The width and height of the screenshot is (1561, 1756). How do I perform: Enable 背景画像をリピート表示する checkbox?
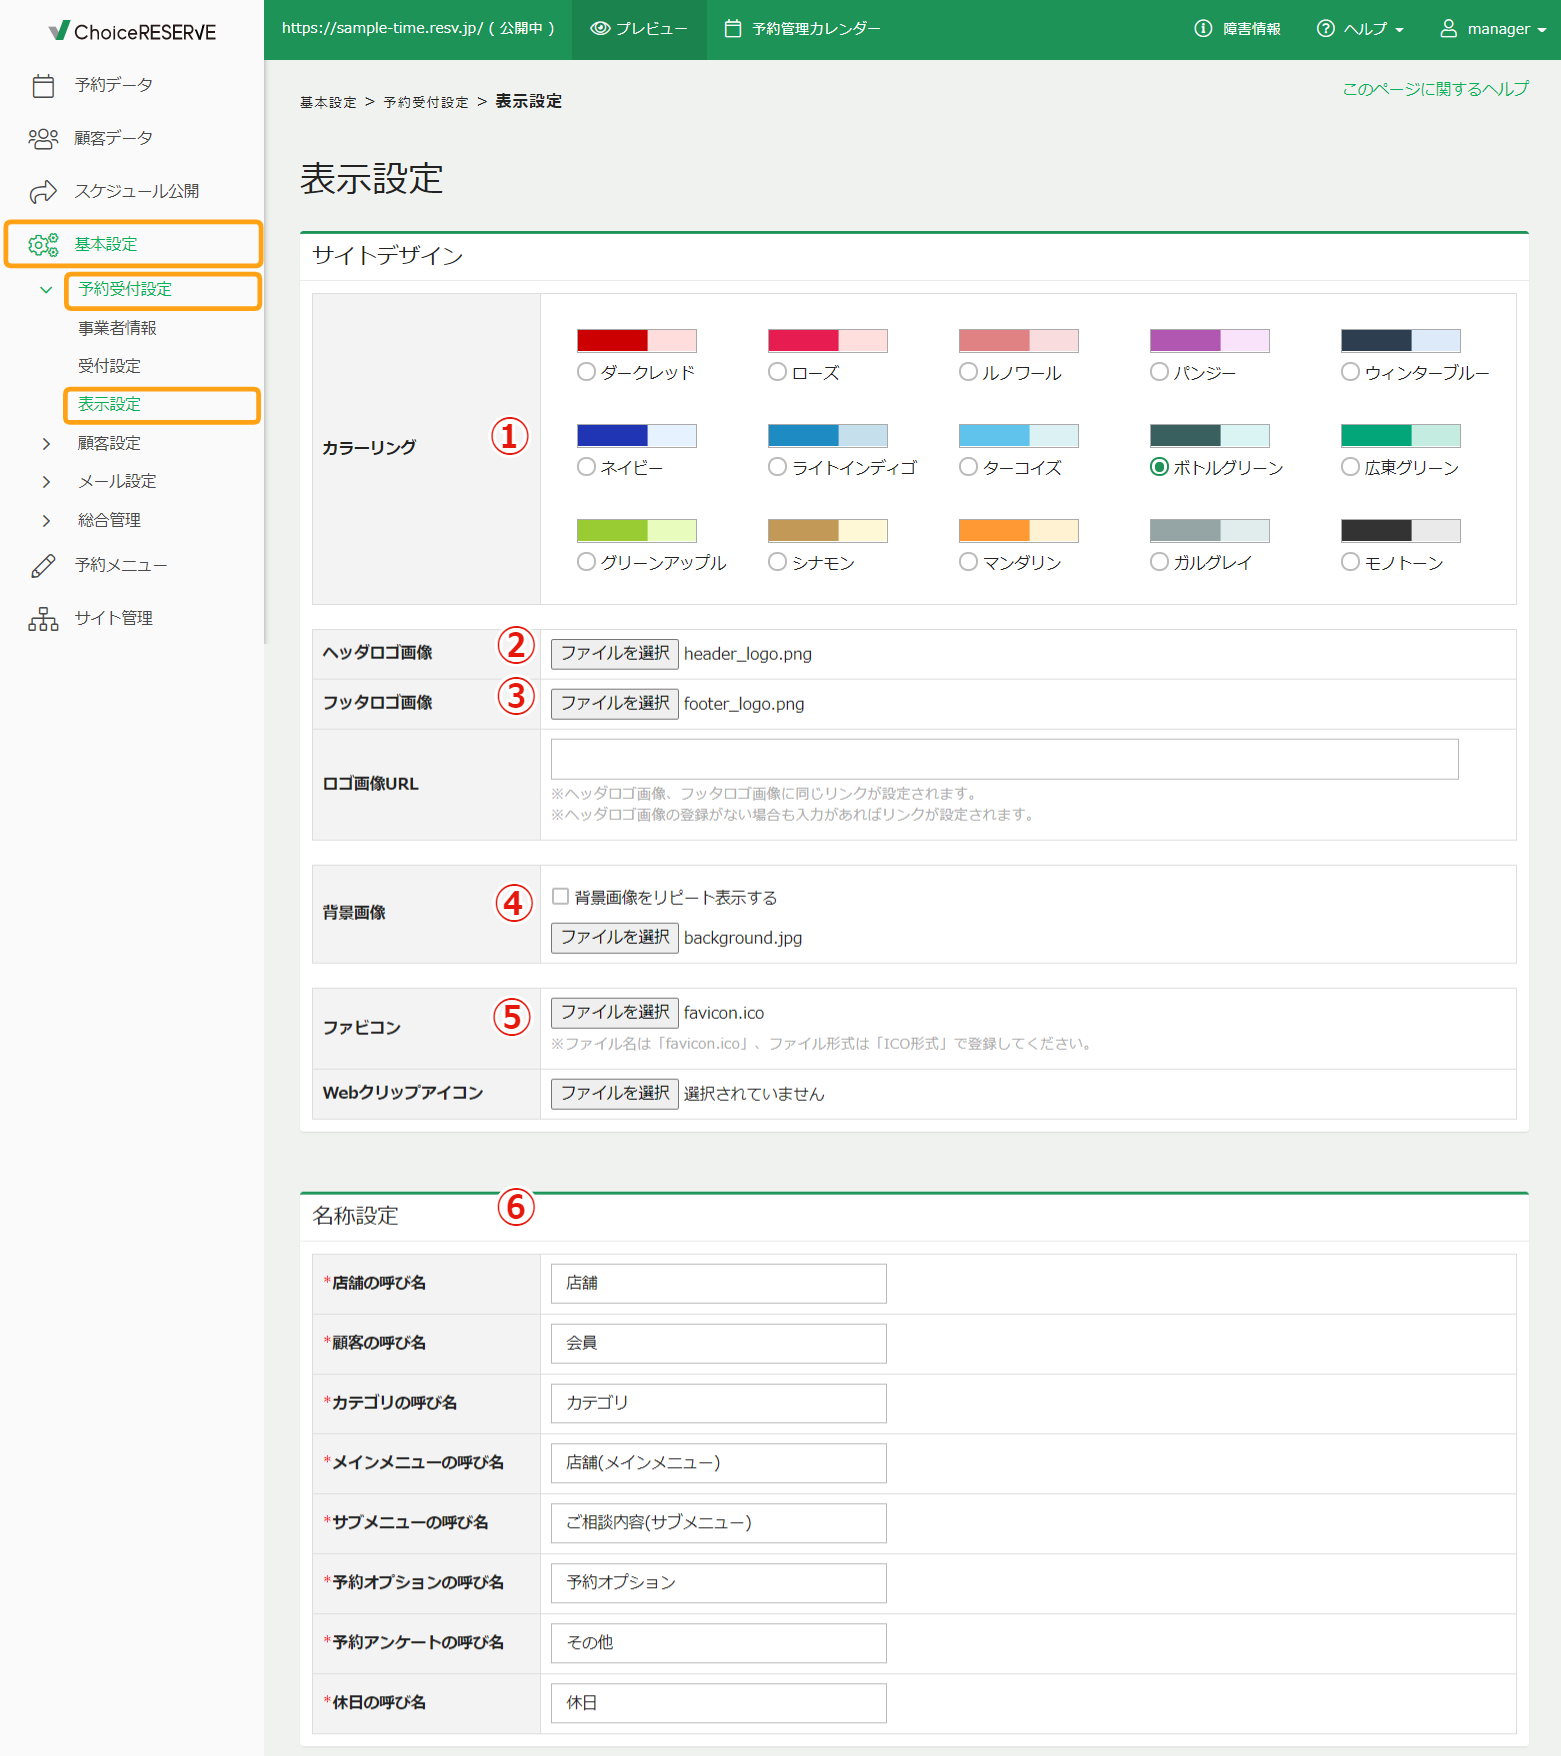tap(561, 897)
